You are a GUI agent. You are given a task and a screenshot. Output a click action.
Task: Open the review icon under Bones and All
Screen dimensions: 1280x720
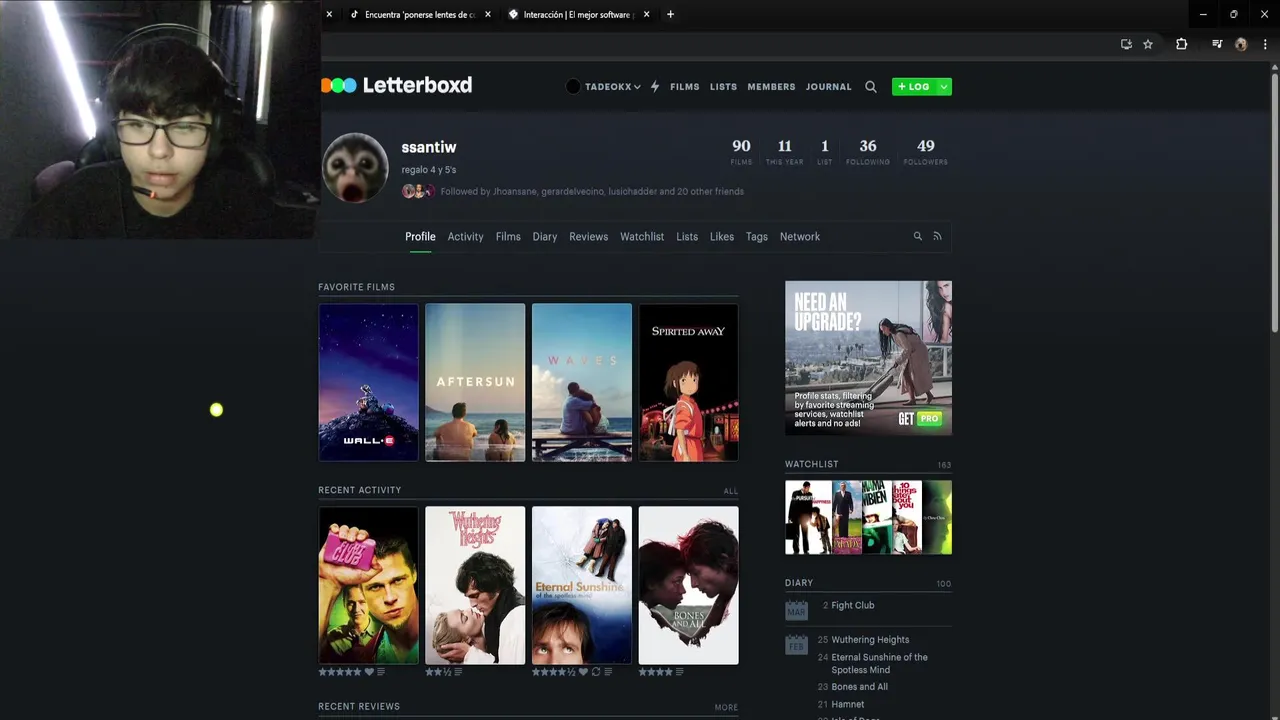[680, 672]
